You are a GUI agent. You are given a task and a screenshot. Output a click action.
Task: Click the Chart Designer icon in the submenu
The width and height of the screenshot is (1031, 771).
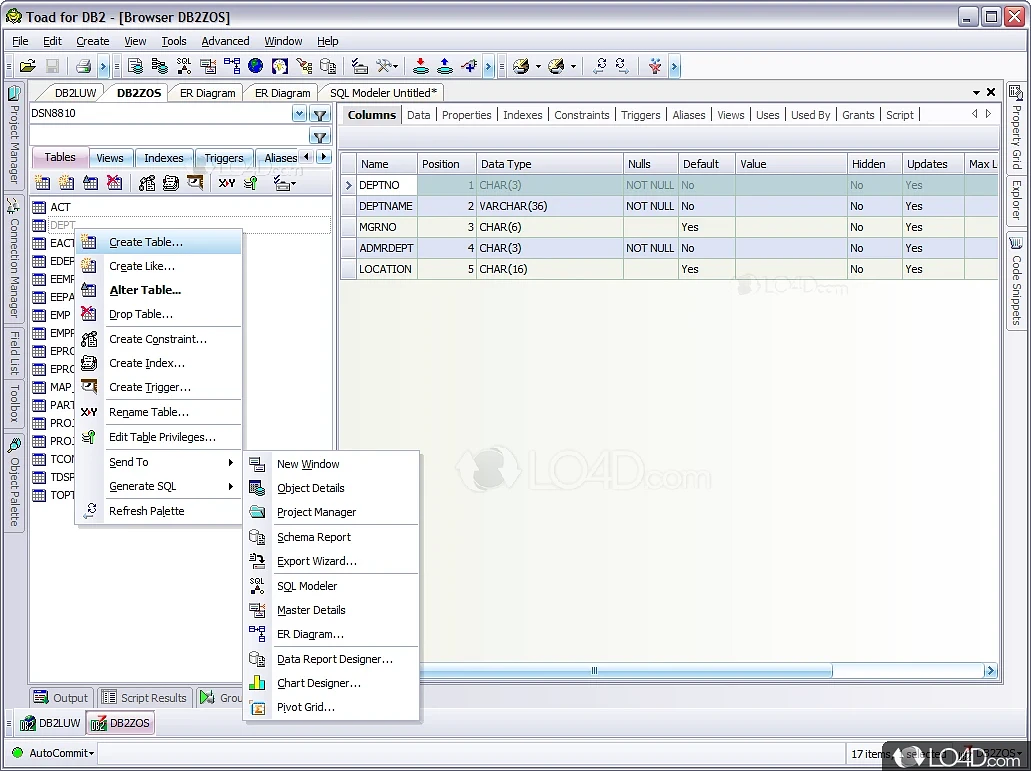(x=258, y=683)
